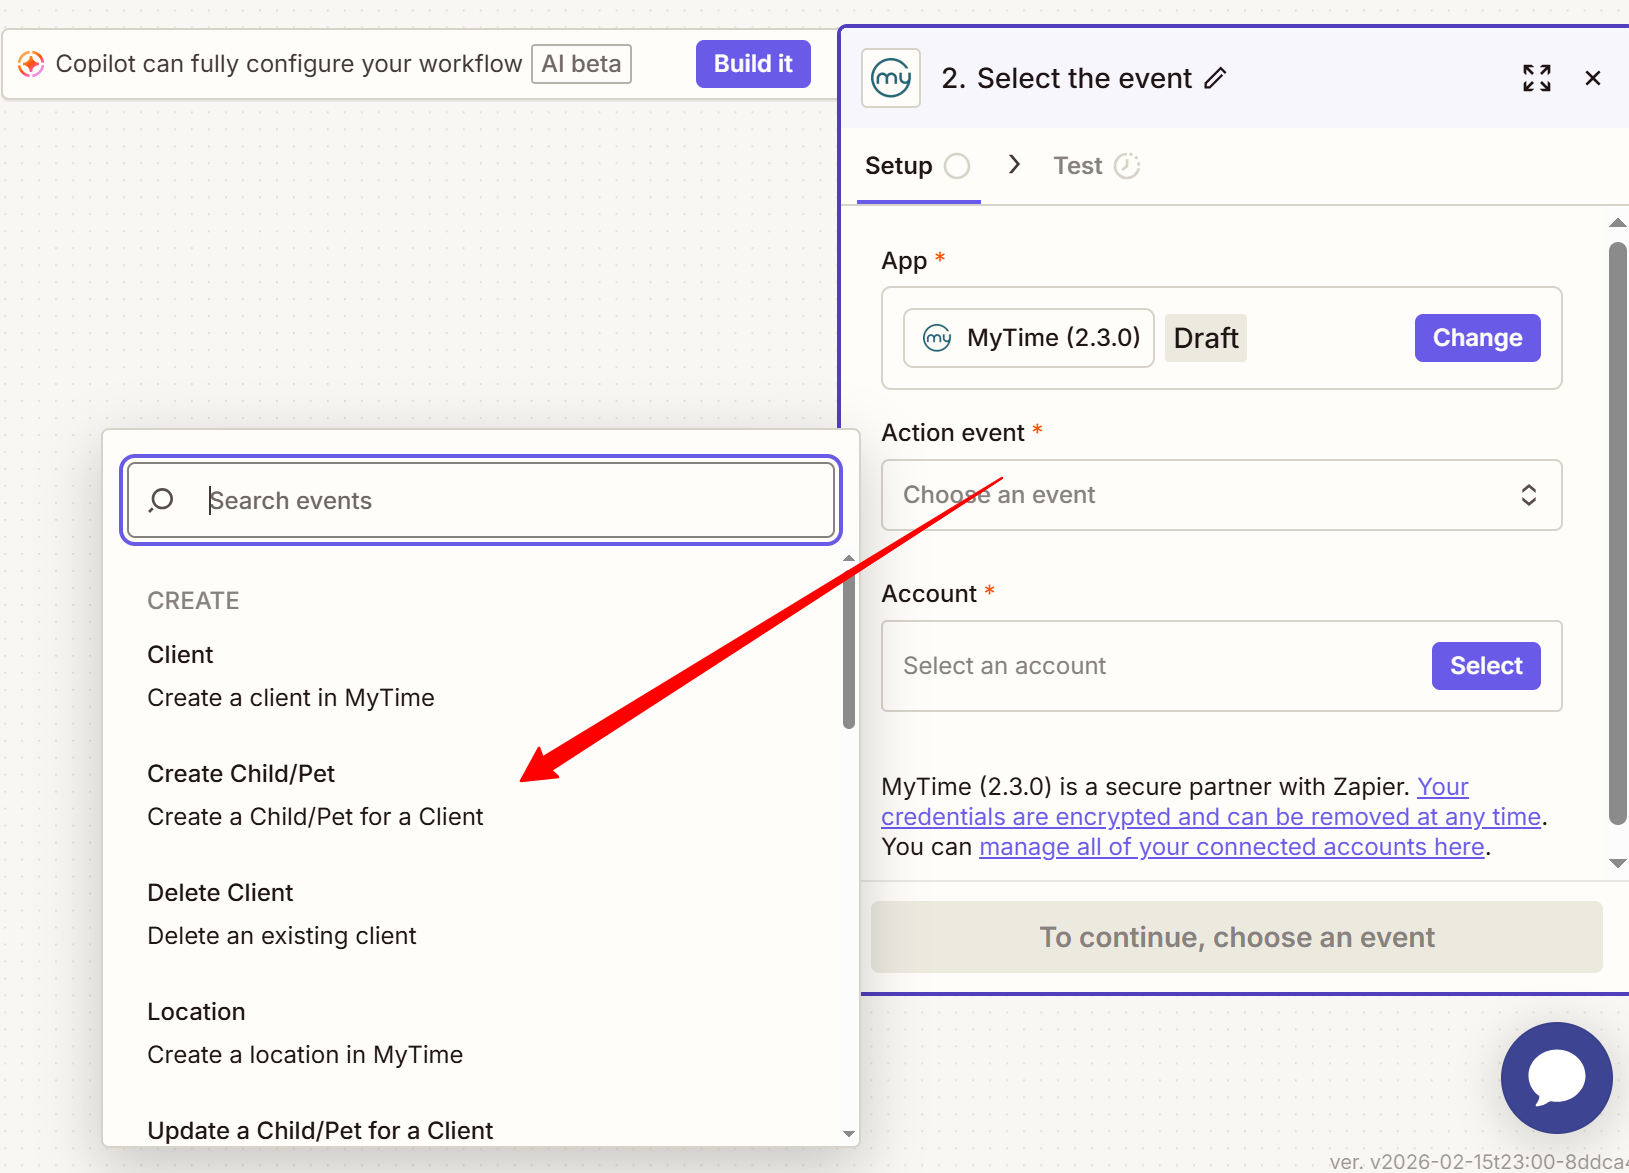Image resolution: width=1629 pixels, height=1173 pixels.
Task: Click the MyTime (2.3.0) app chip
Action: (1028, 338)
